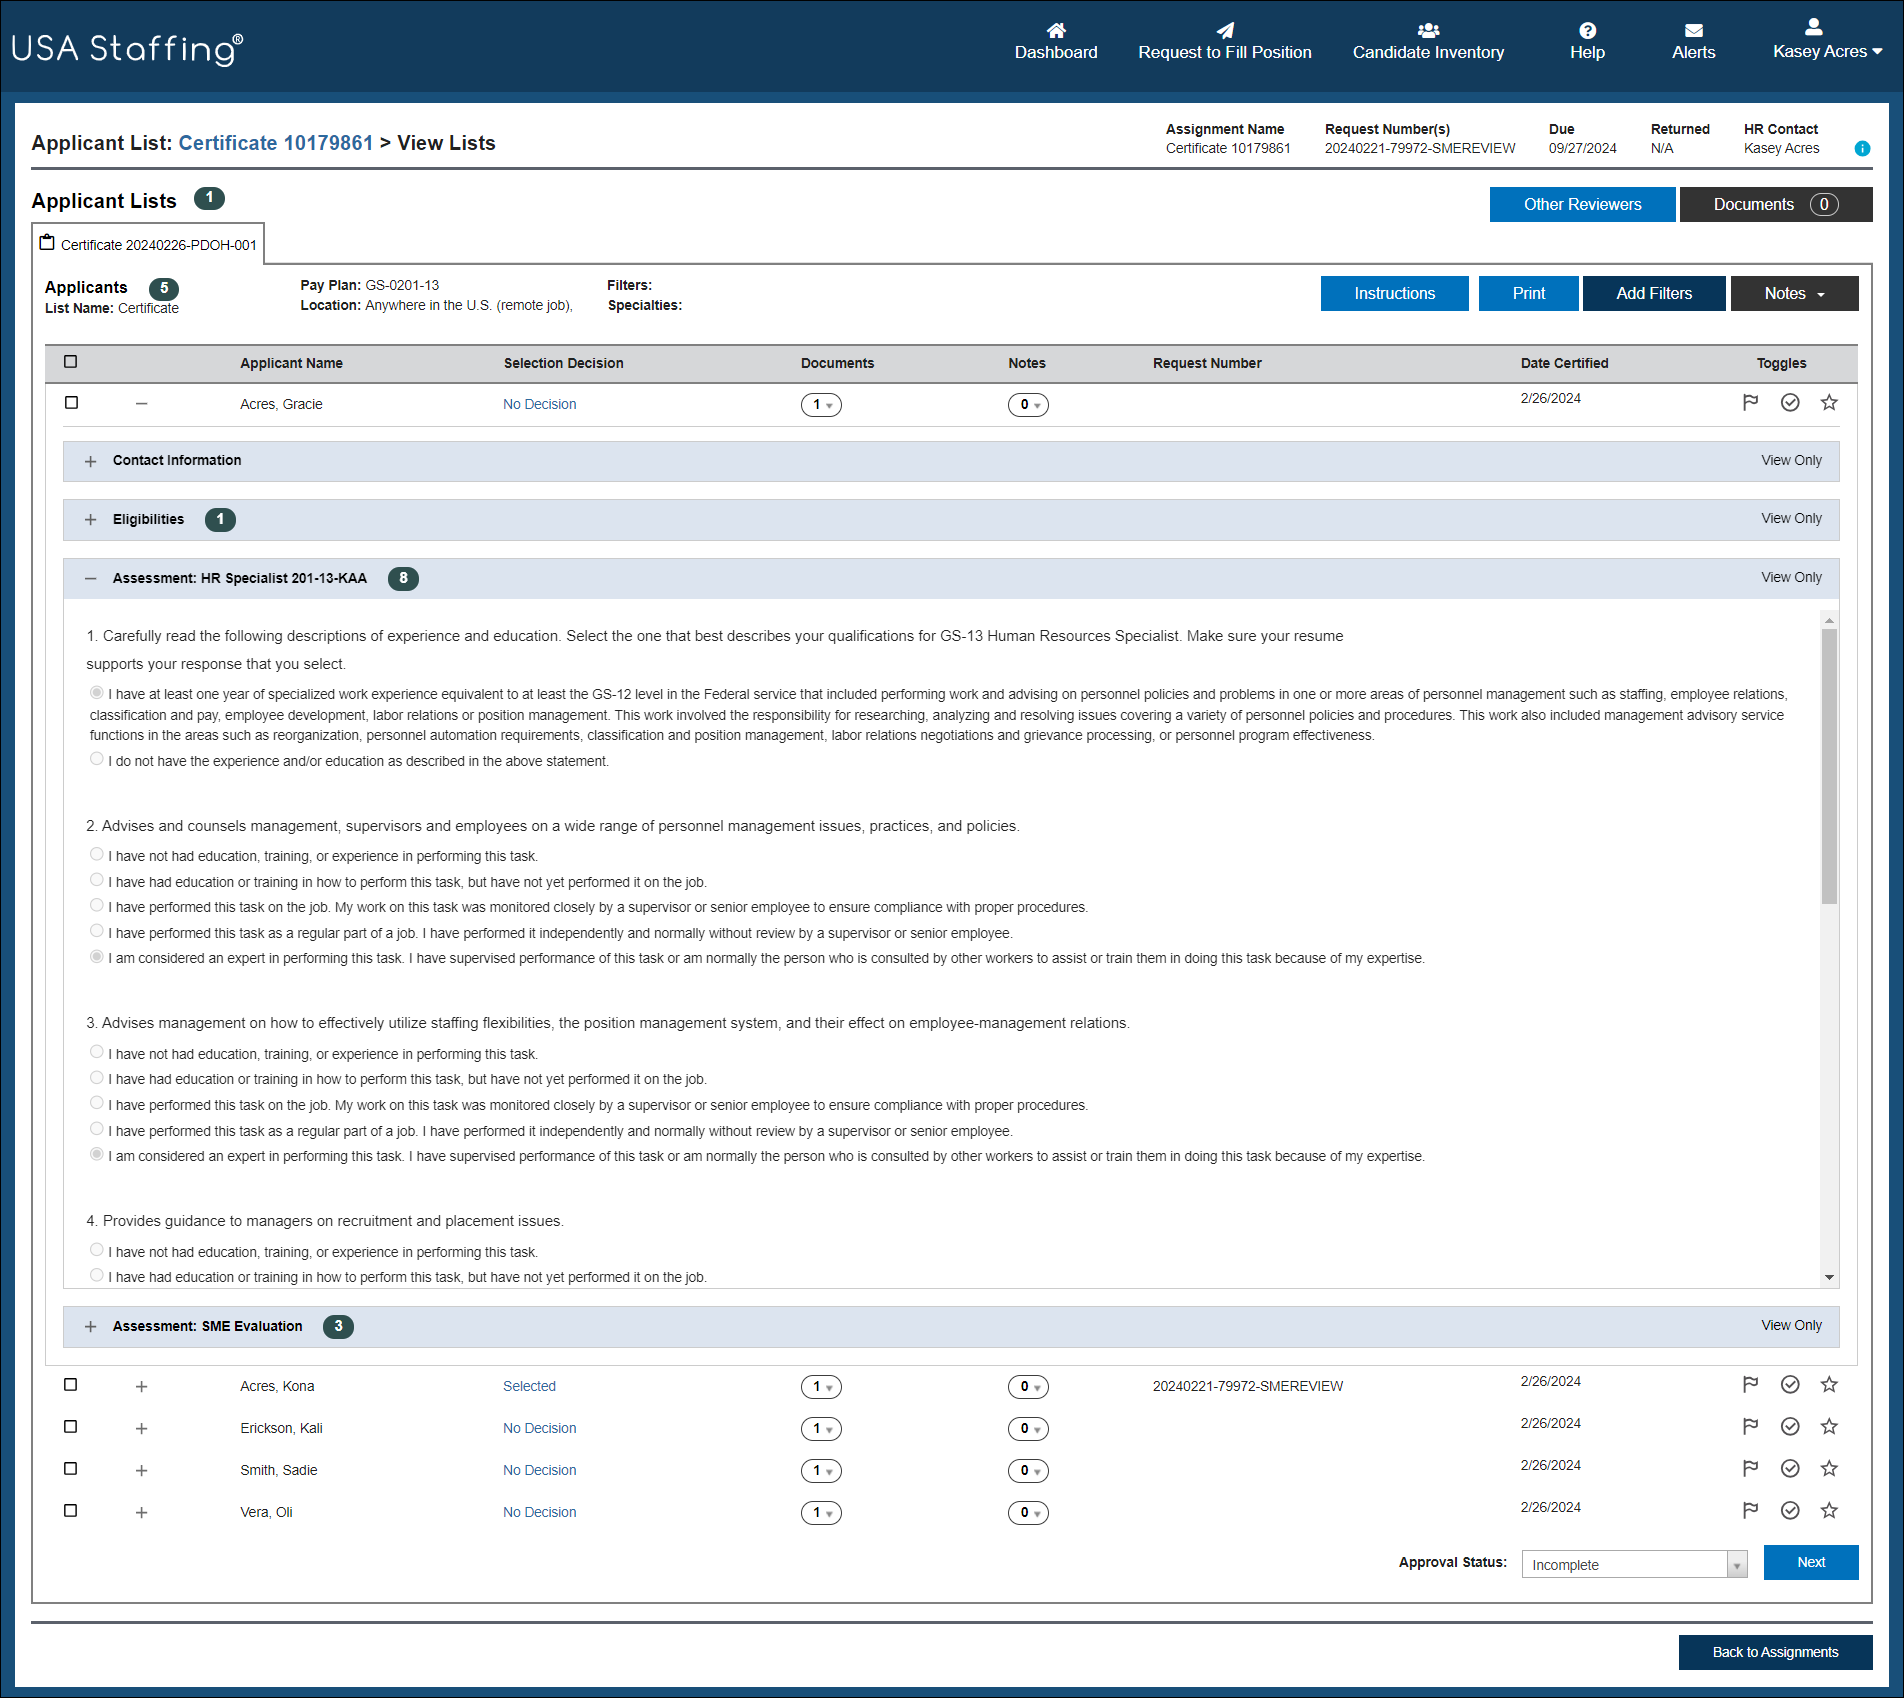The width and height of the screenshot is (1904, 1698).
Task: Click the Request to Fill Position paper plane icon
Action: (x=1224, y=30)
